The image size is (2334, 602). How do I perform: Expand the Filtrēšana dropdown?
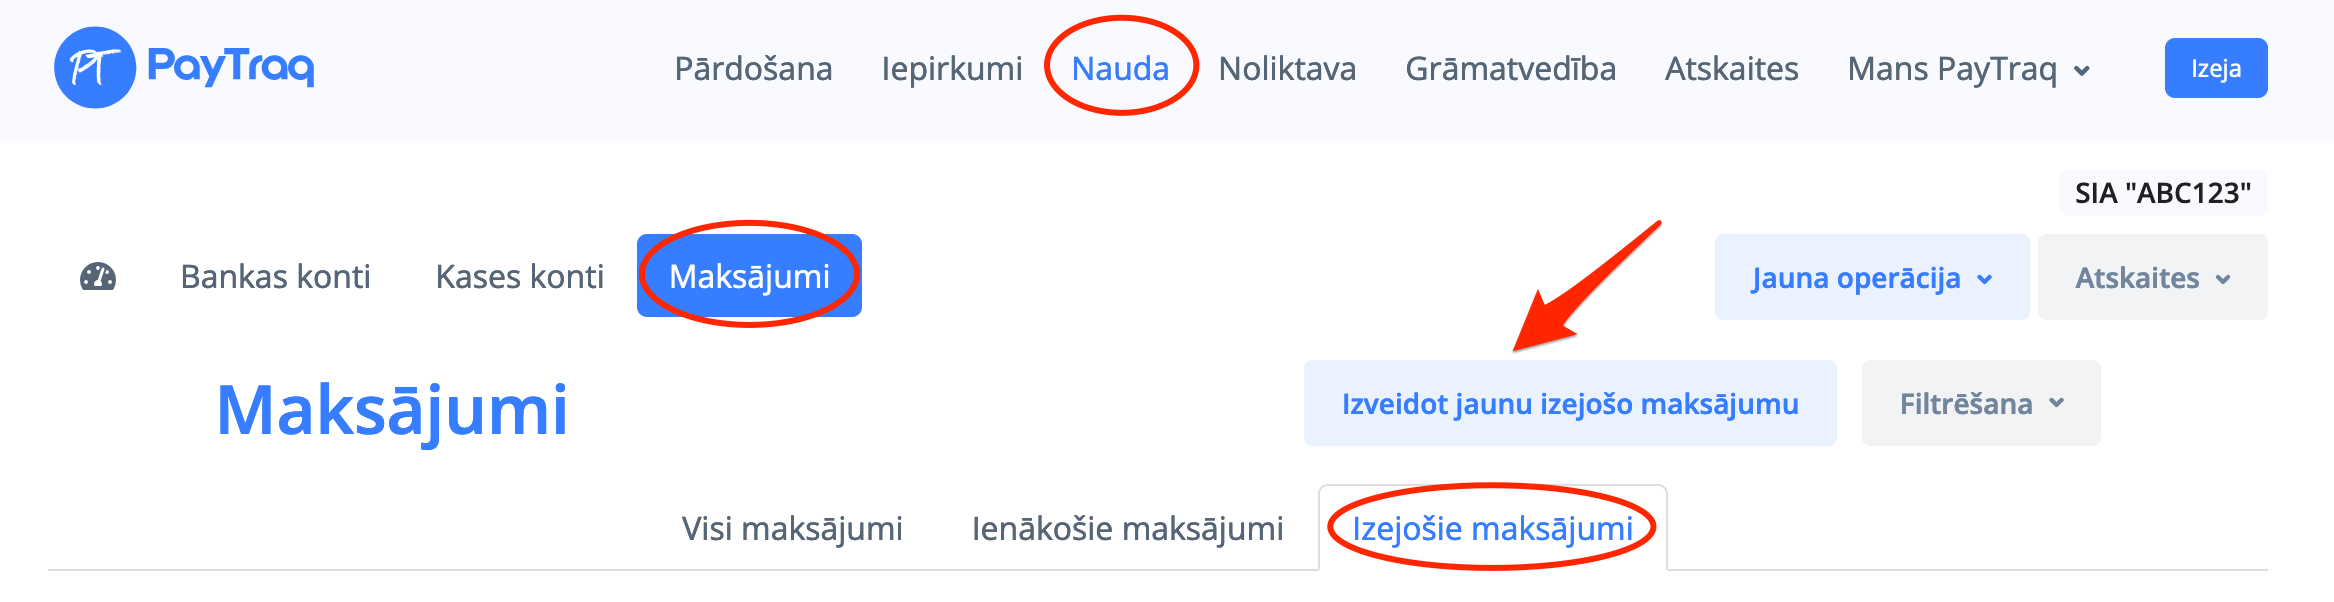pyautogui.click(x=1980, y=404)
